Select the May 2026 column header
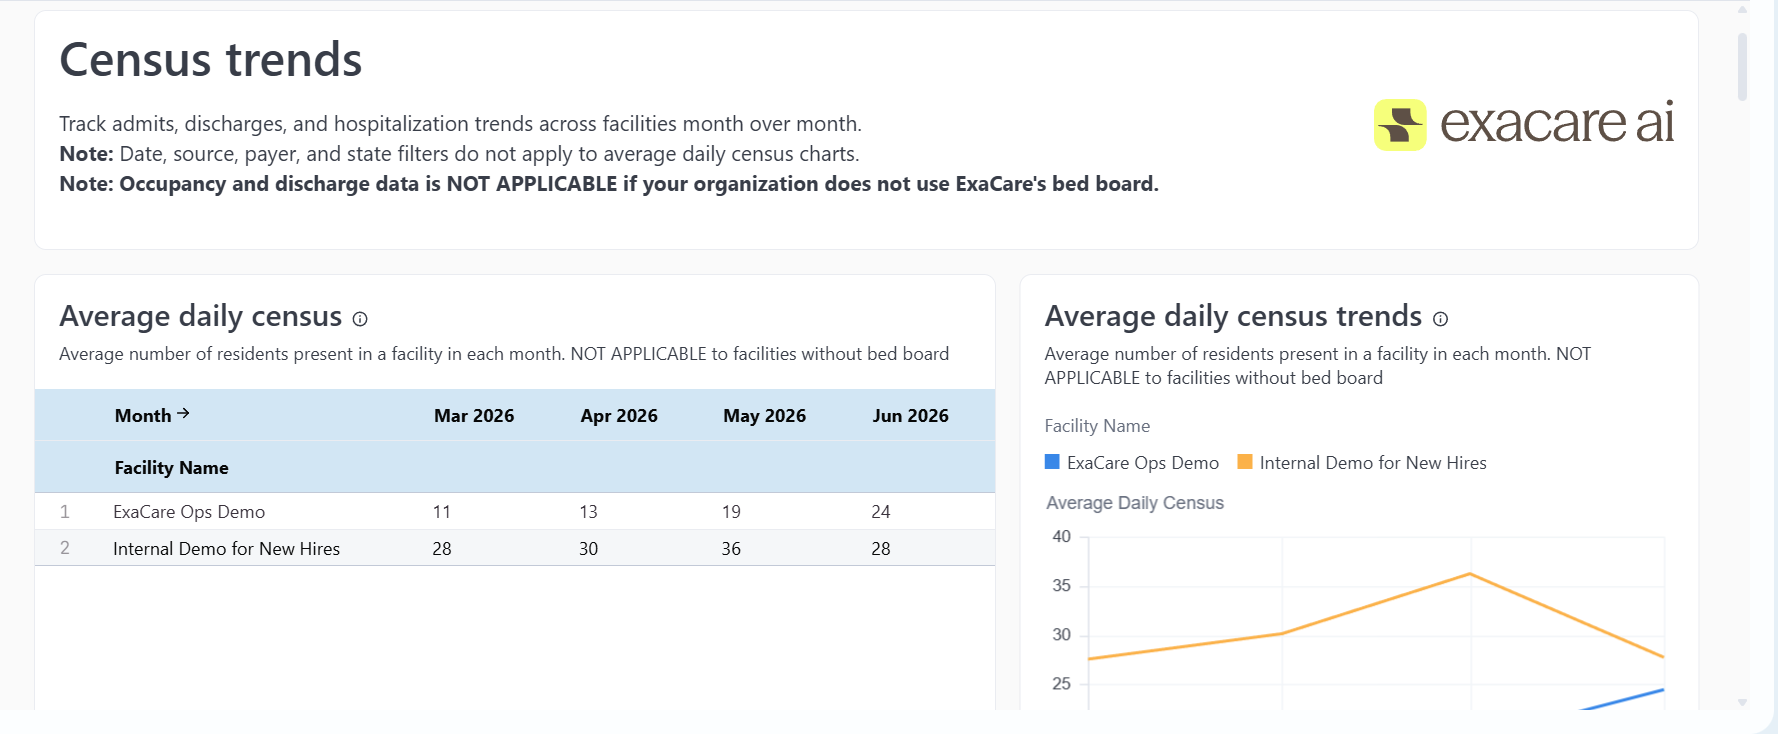 (x=764, y=416)
